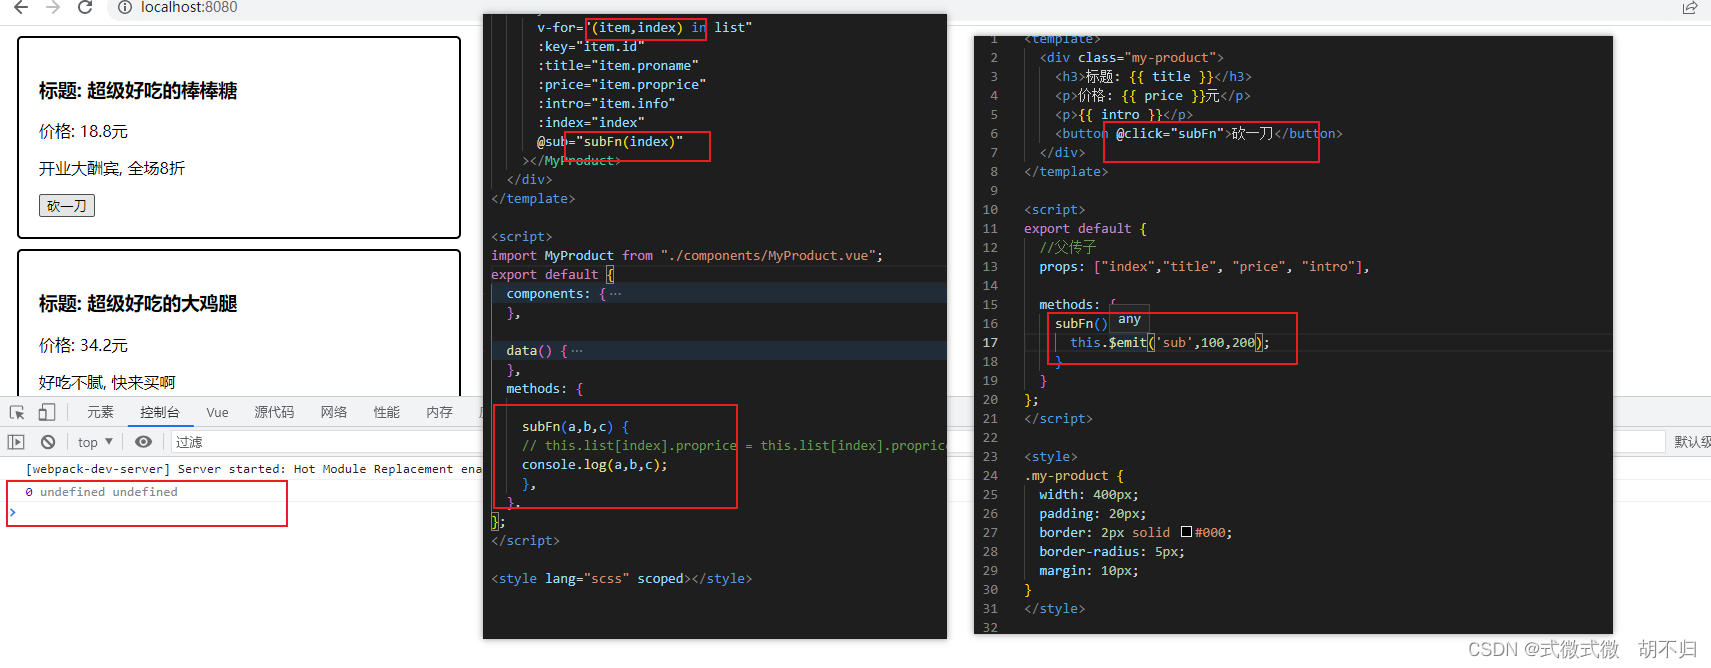Click the 价格: 18.8元 text

(83, 132)
